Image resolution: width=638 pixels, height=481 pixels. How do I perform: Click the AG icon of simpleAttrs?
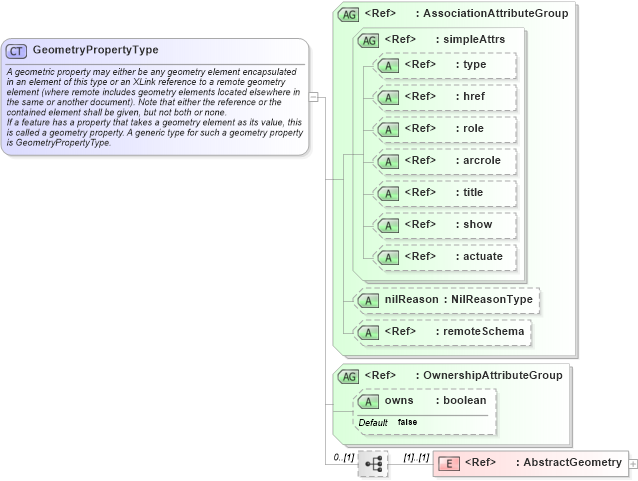[x=368, y=41]
